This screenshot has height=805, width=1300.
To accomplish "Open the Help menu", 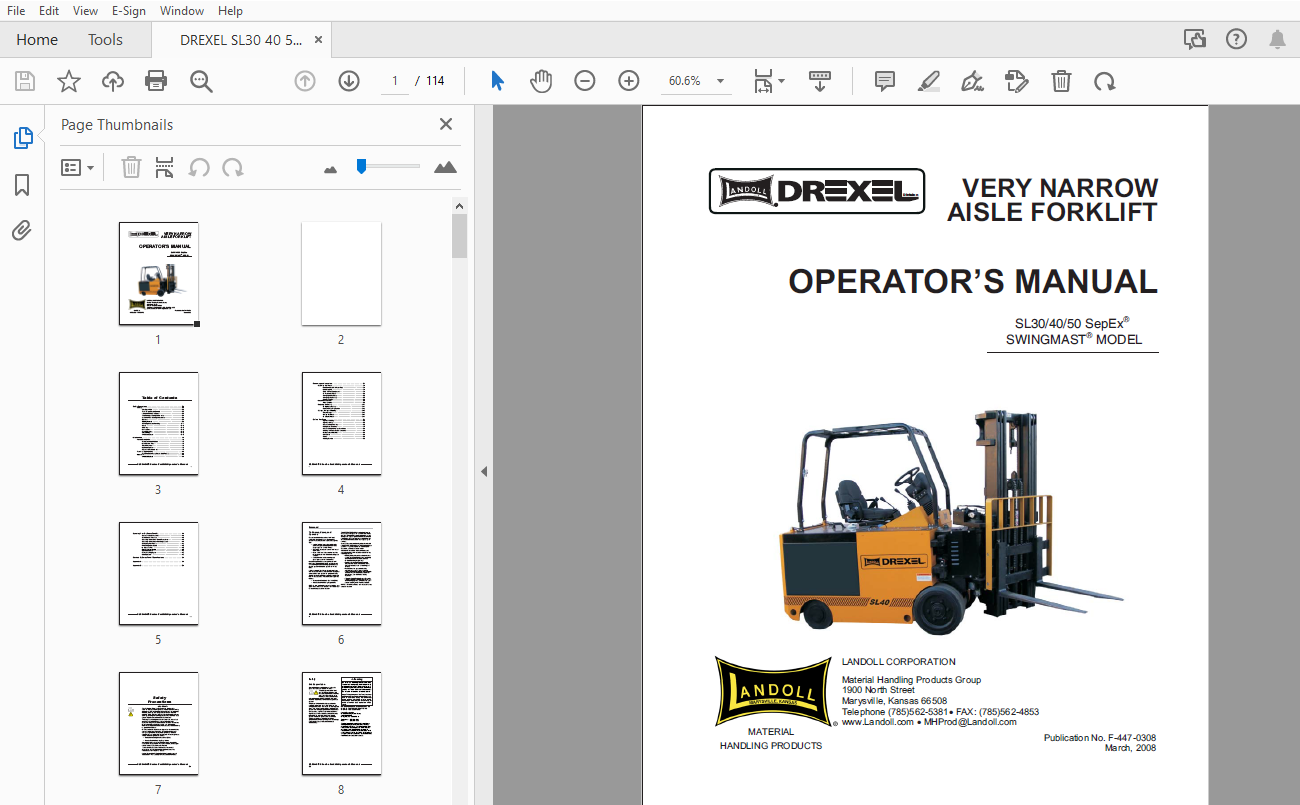I will click(230, 10).
